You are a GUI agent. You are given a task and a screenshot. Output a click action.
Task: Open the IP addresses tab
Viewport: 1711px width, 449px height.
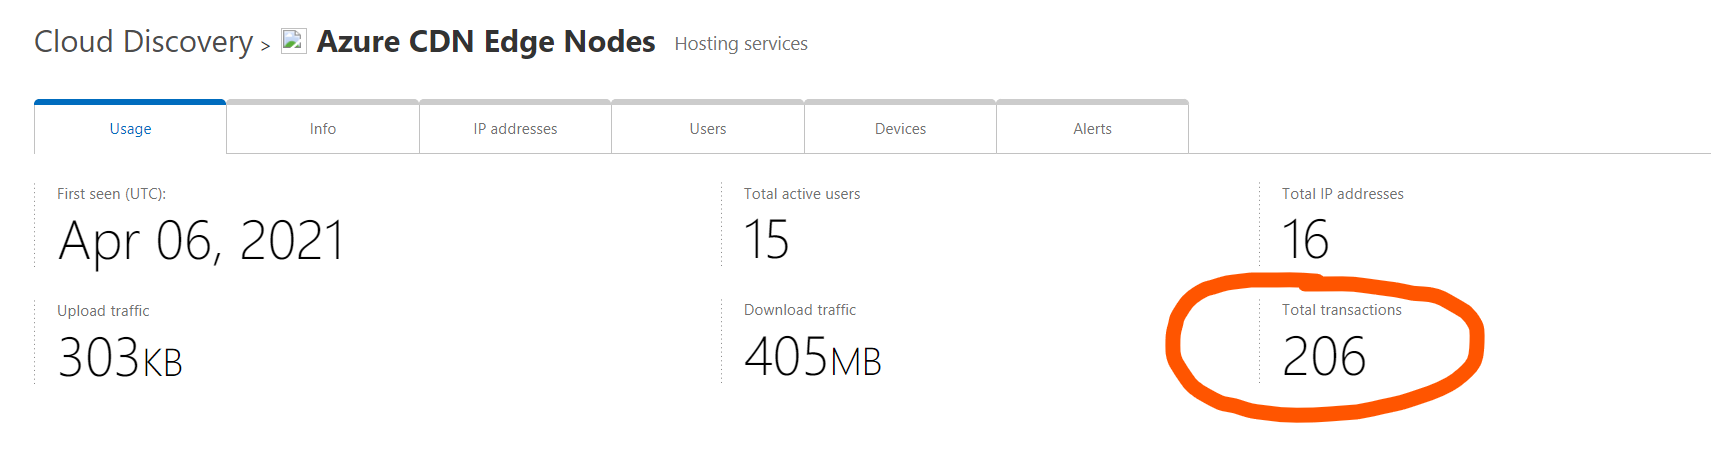click(515, 128)
